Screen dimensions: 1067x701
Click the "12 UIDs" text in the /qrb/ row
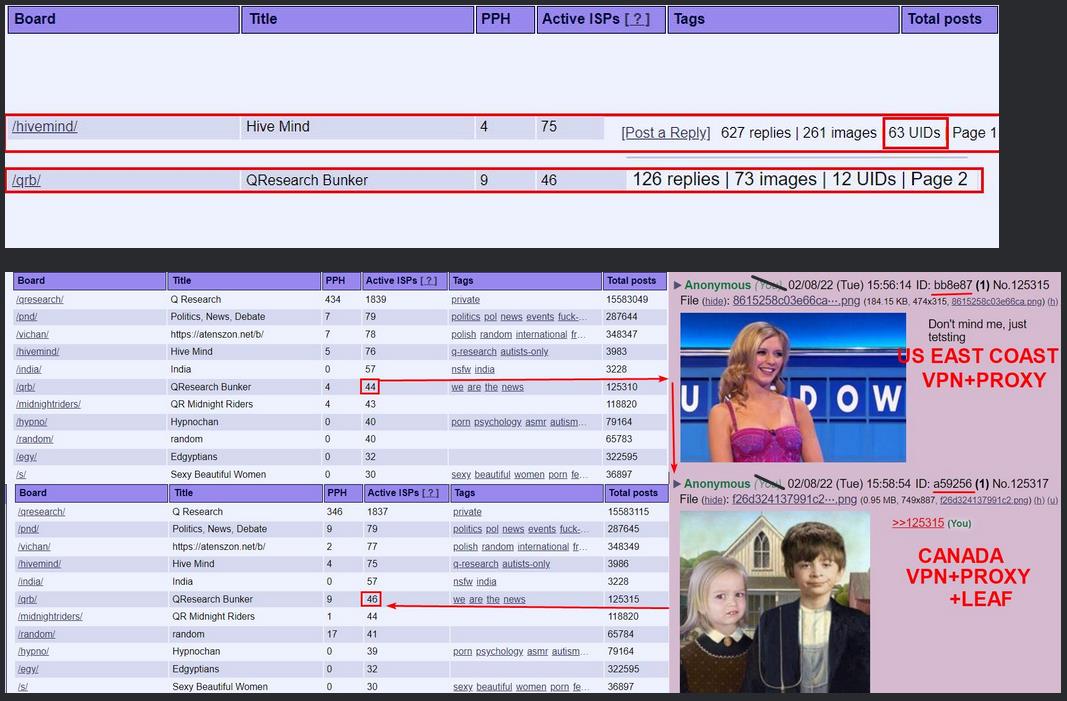tap(864, 179)
